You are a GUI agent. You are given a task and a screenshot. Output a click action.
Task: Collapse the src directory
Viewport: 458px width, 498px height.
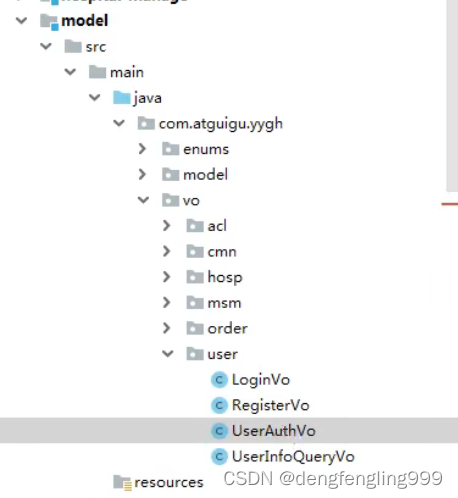(x=46, y=46)
